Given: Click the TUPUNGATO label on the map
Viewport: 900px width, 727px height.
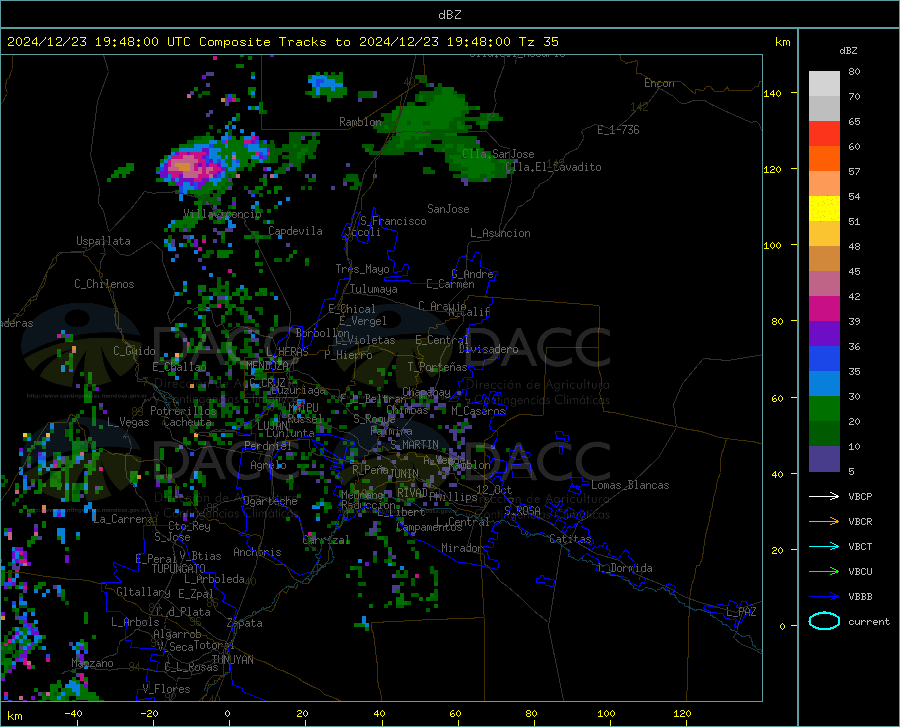Looking at the screenshot, I should [179, 569].
